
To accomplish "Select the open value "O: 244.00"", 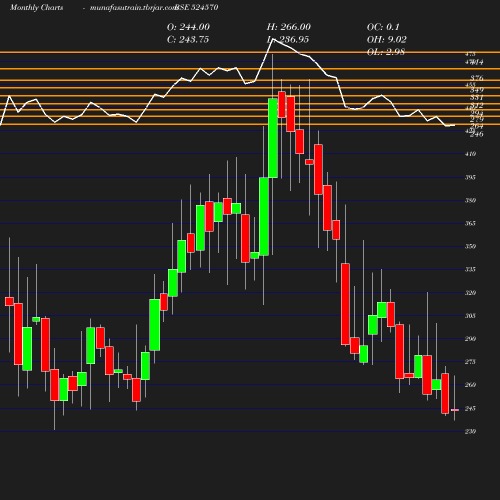I will tap(188, 27).
